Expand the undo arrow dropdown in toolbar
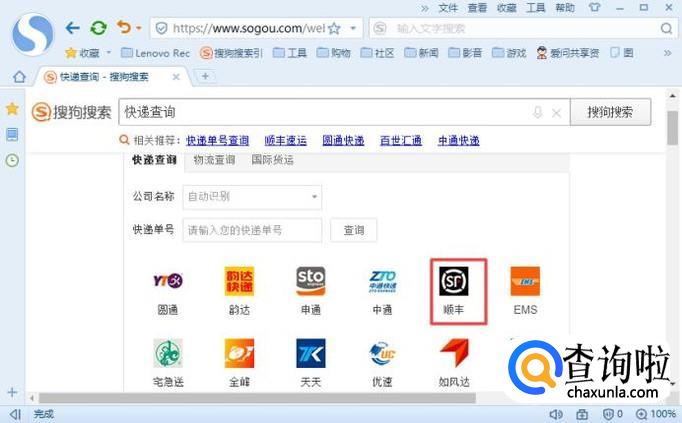Viewport: 682px width, 423px height. pyautogui.click(x=138, y=28)
